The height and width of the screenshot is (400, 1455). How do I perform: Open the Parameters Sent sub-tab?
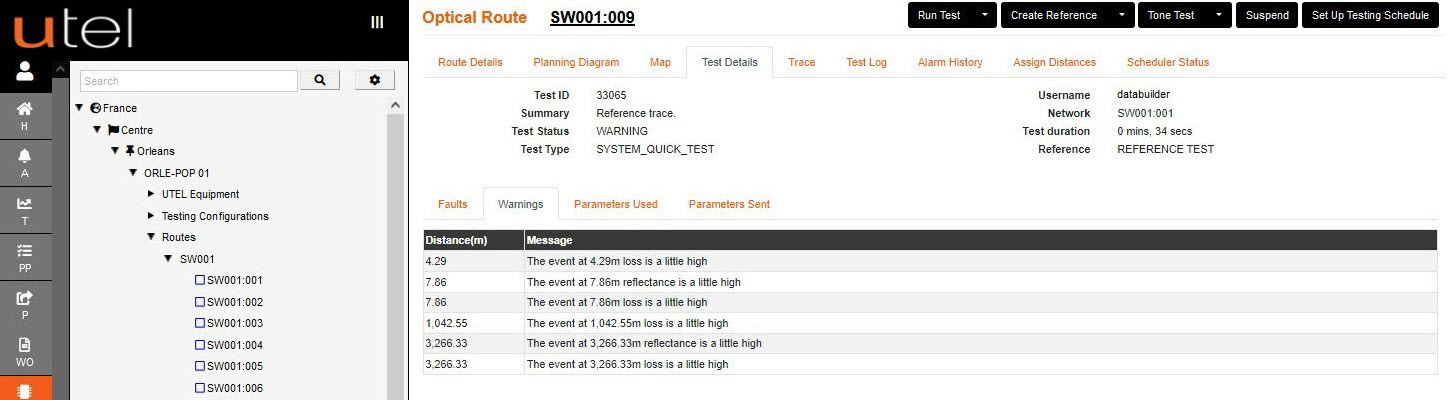click(729, 204)
